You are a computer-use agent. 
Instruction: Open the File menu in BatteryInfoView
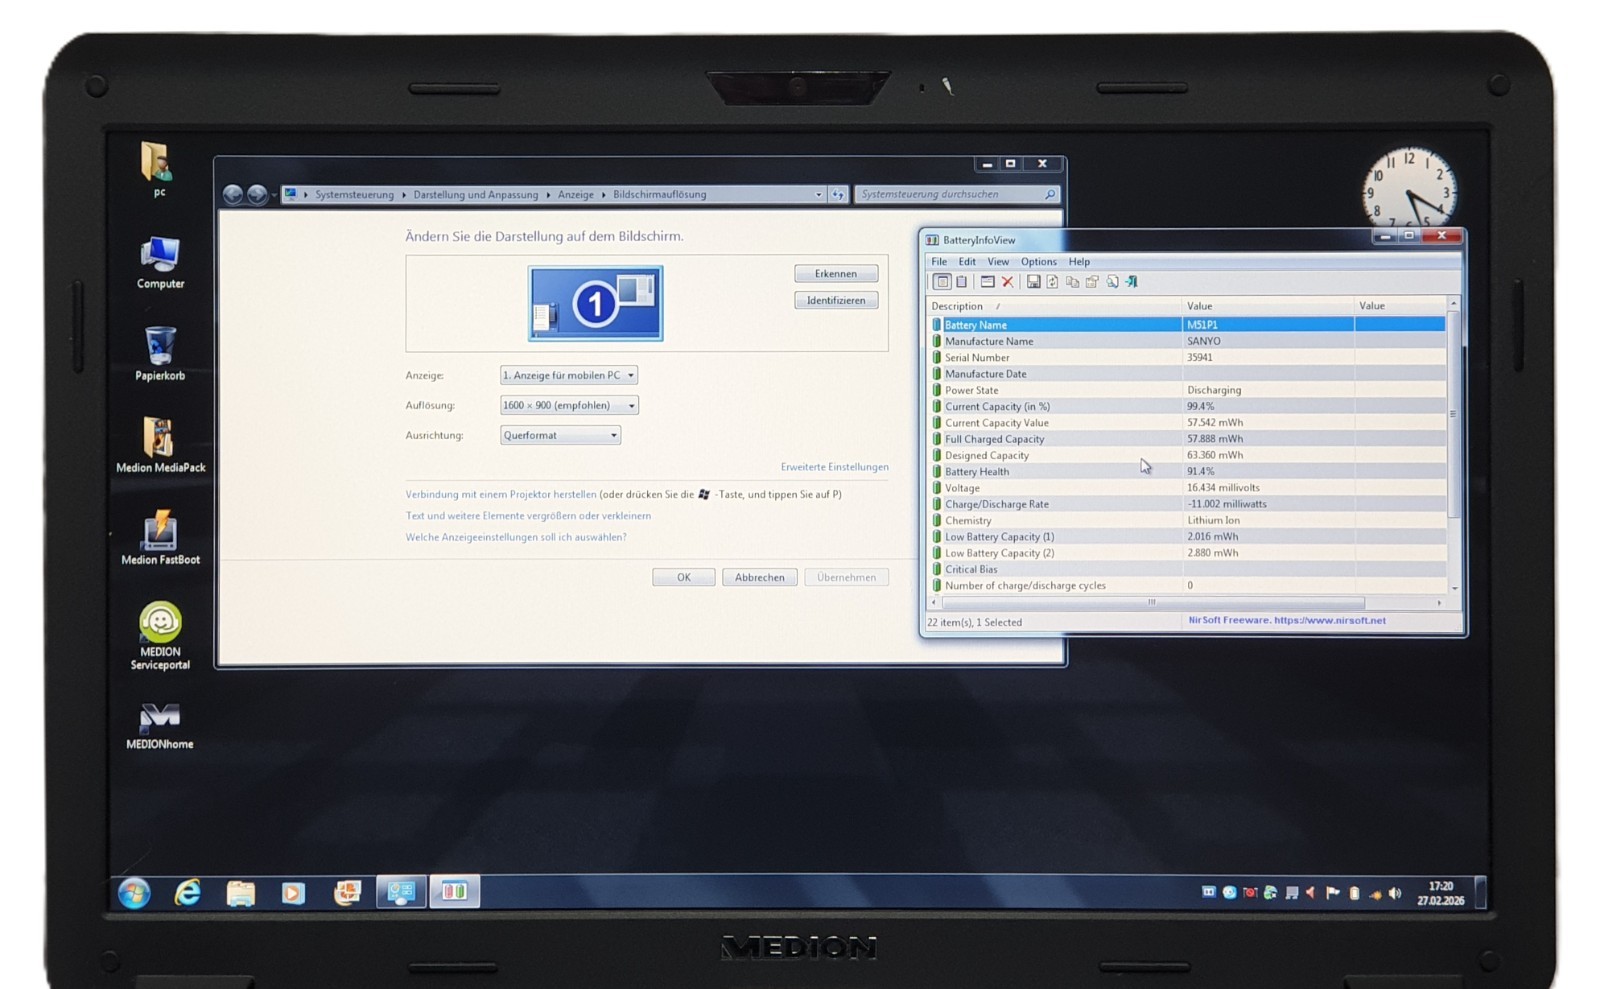pos(939,261)
